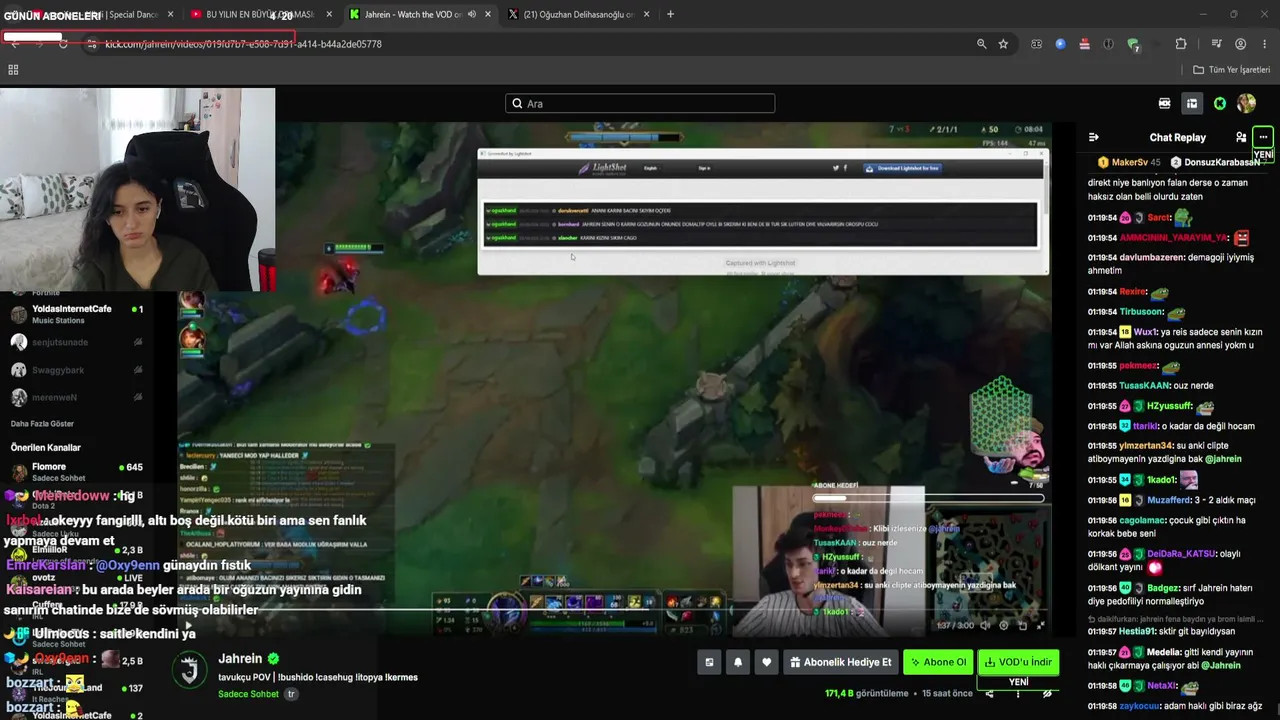Screen dimensions: 1280x720
Task: Close the Oğuzhan Delihasanoğlu tab
Action: [646, 15]
